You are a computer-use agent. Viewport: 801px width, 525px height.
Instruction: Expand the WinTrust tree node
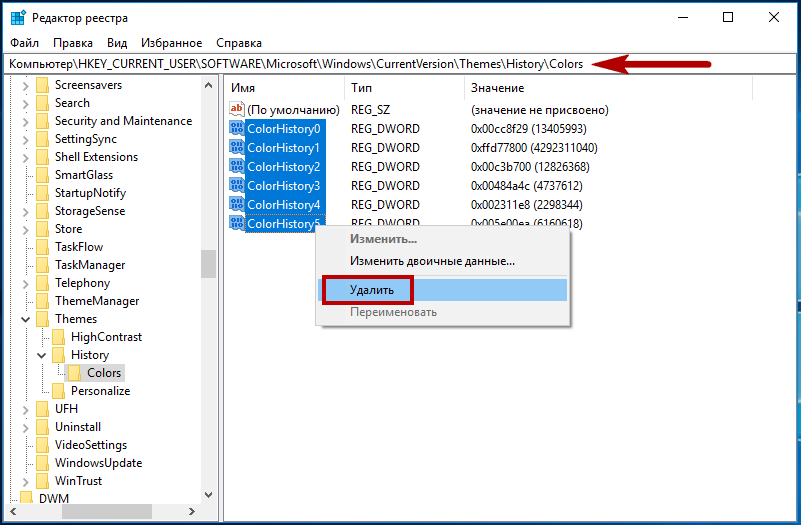tap(26, 481)
